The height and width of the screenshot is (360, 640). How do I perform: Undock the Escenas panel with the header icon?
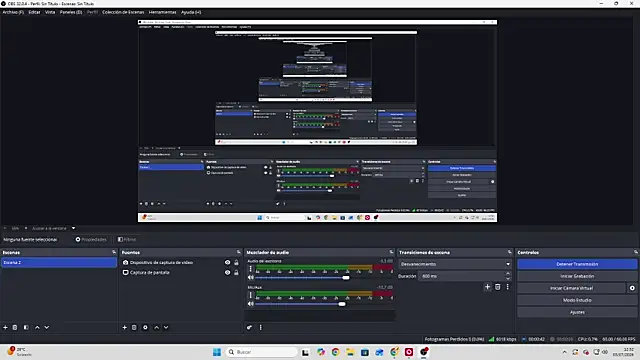tap(114, 252)
